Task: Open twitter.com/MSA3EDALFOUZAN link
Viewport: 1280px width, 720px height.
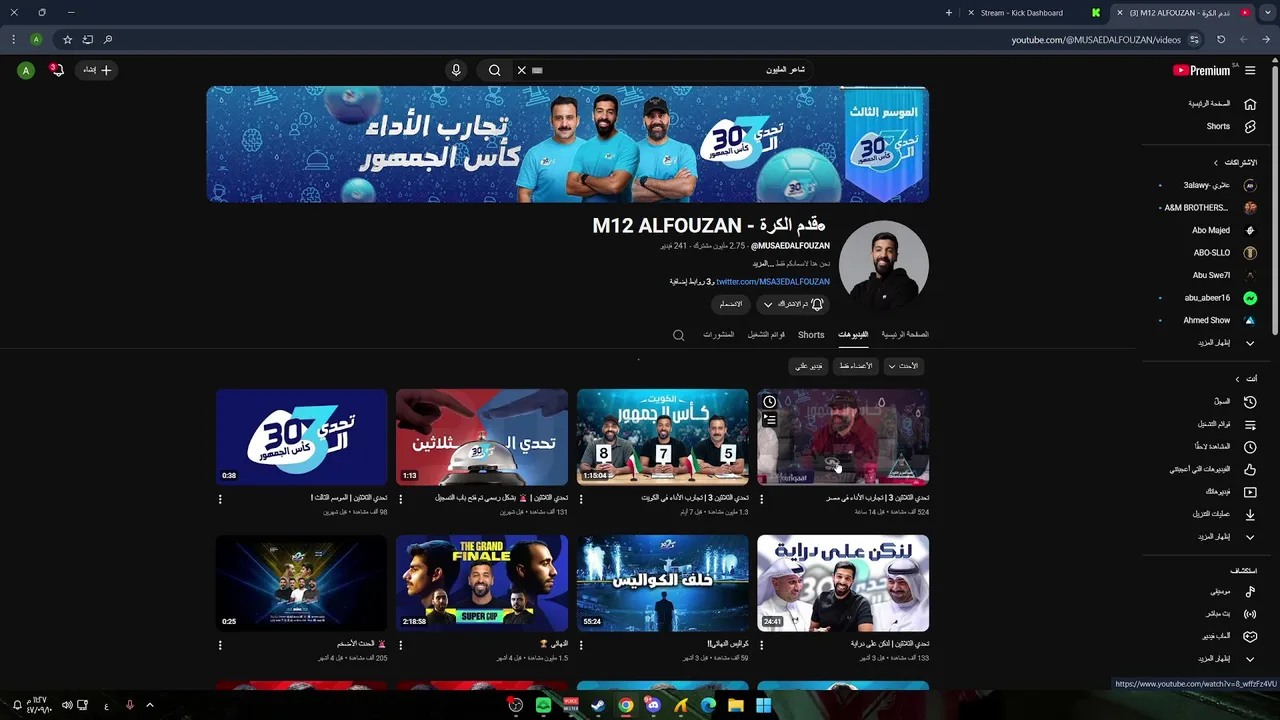Action: point(773,282)
